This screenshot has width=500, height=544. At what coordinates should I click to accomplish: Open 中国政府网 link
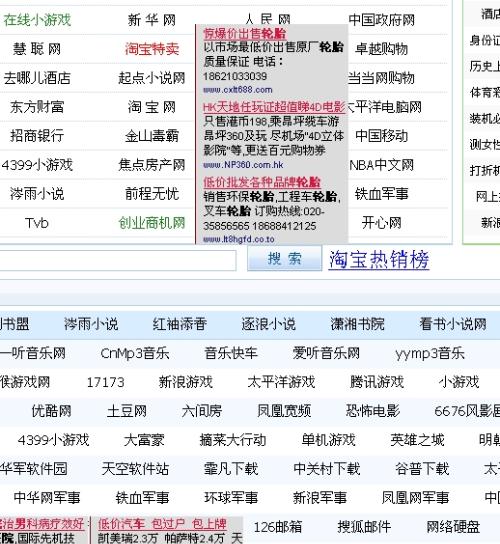[381, 20]
